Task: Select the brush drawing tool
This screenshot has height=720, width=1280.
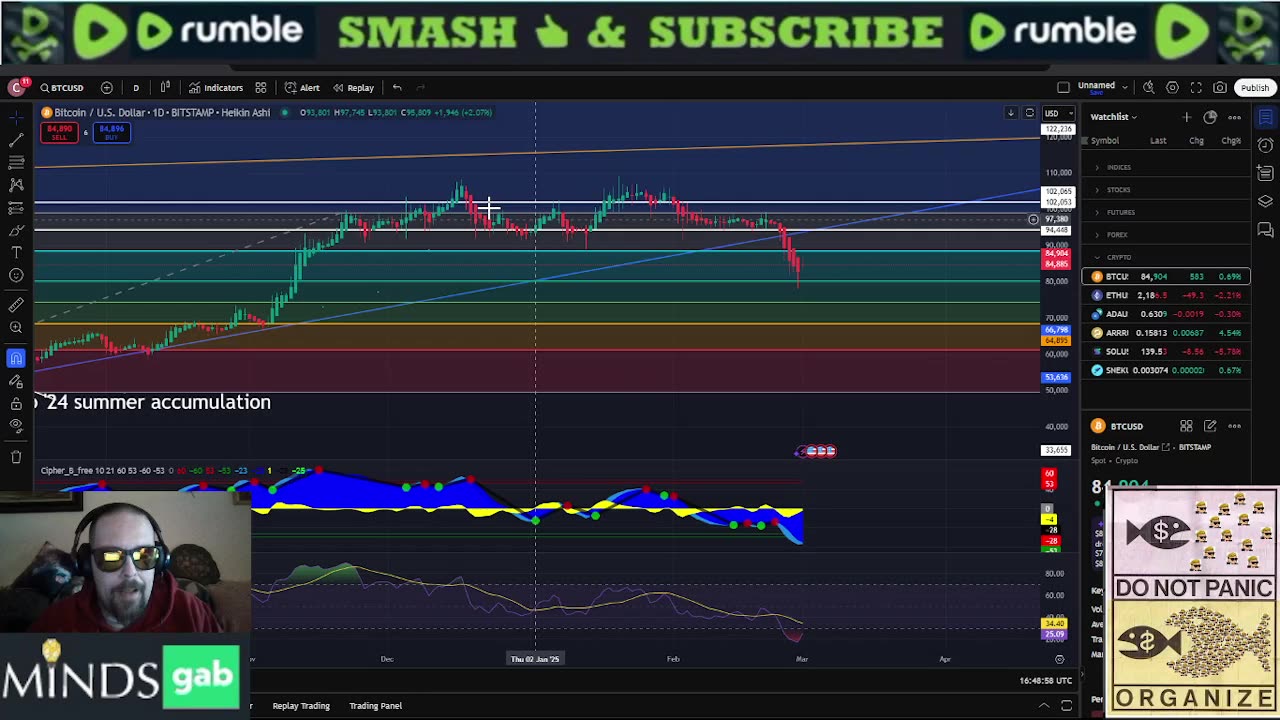Action: [16, 231]
